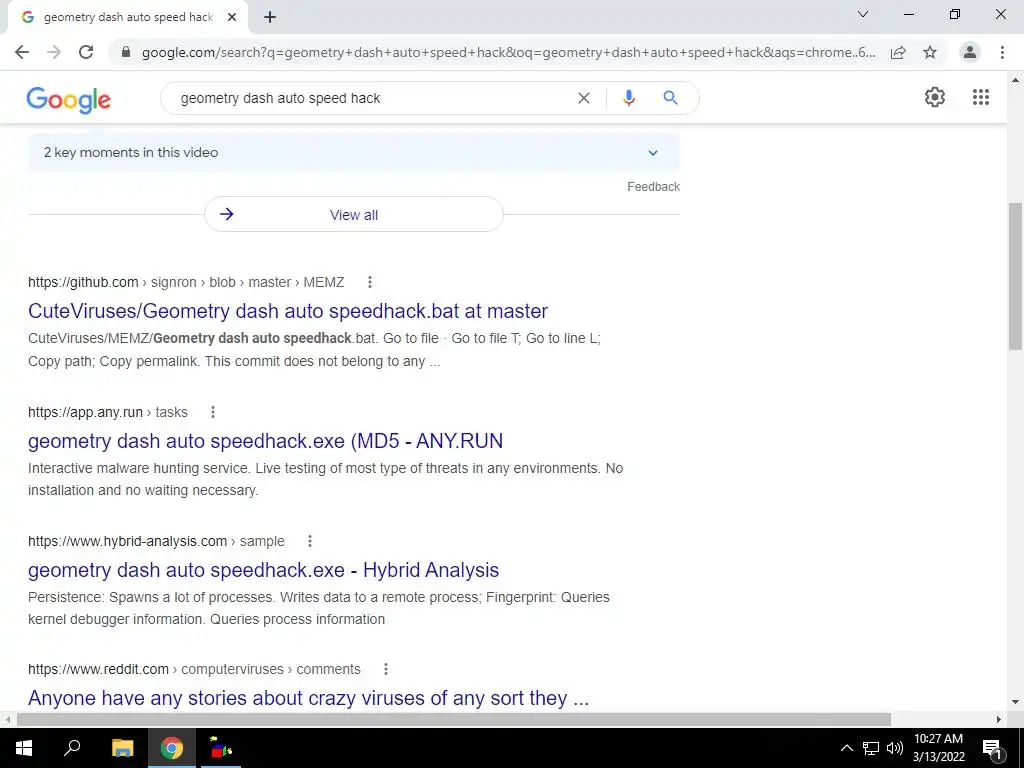
Task: Click the View all button
Action: click(353, 214)
